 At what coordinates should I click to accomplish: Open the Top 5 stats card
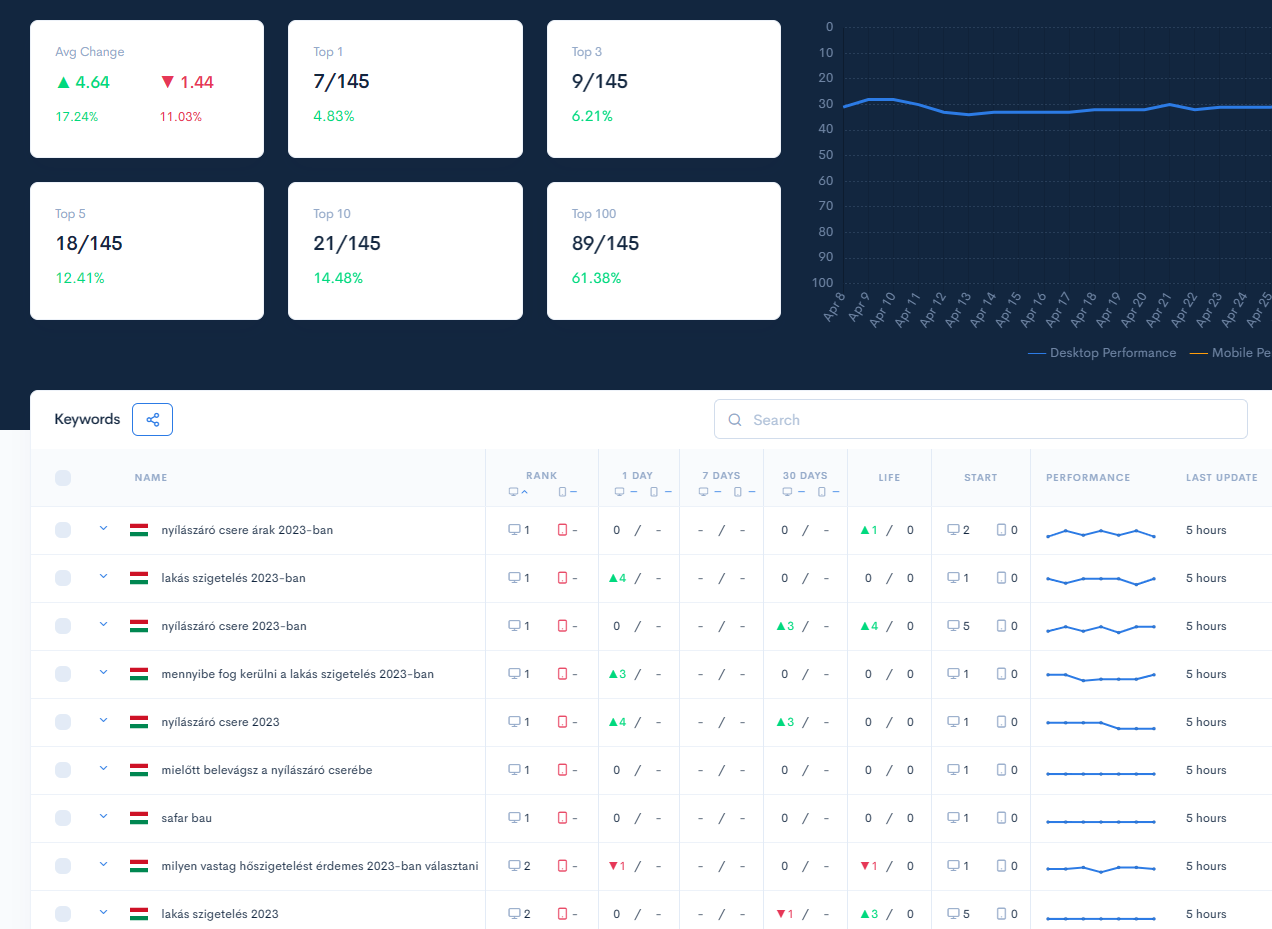(x=147, y=251)
